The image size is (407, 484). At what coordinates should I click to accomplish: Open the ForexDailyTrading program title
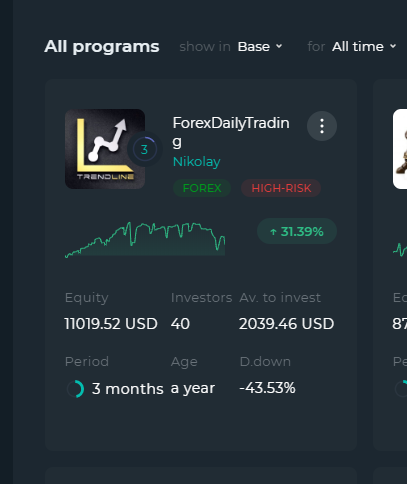(x=231, y=132)
